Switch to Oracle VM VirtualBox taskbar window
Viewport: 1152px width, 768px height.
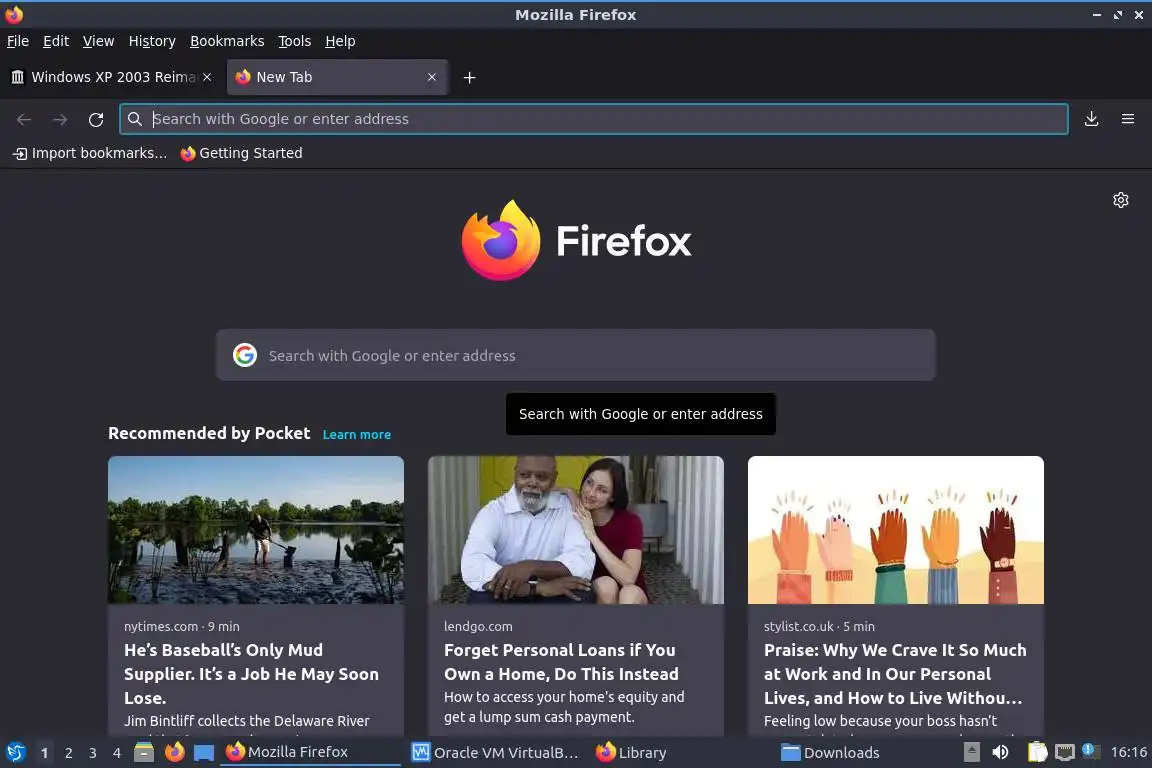[x=496, y=753]
